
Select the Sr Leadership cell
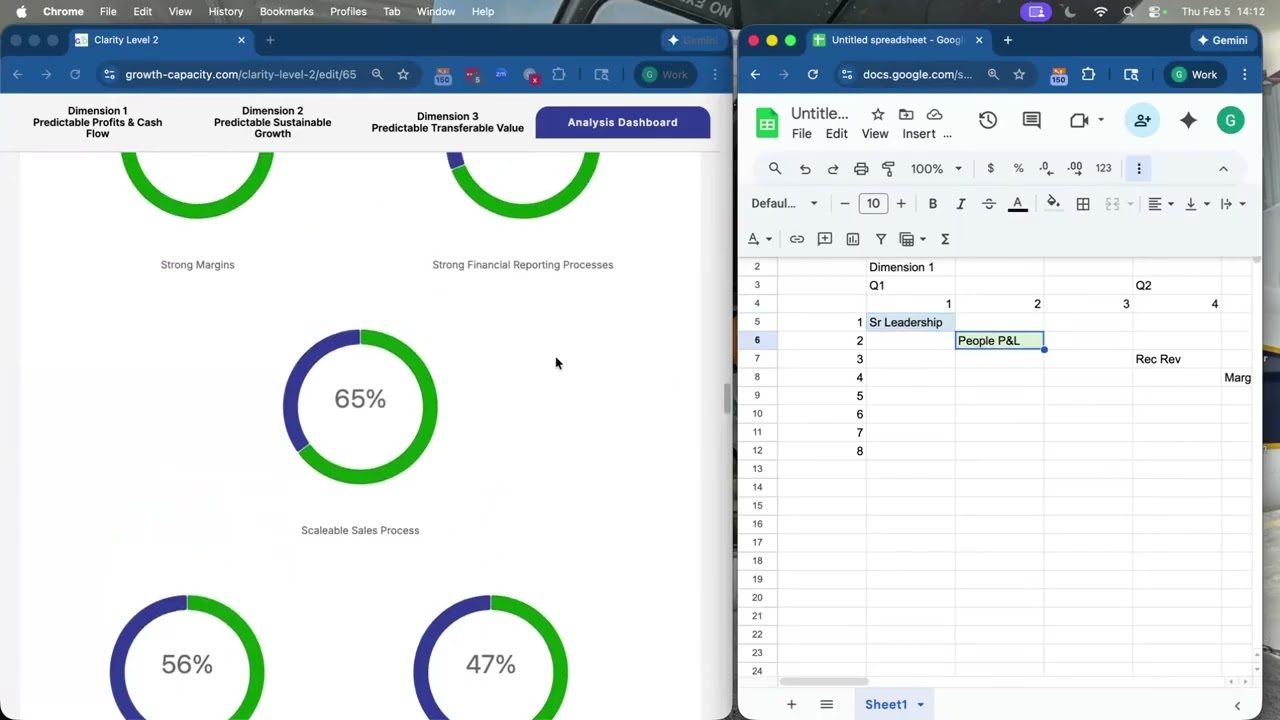911,322
